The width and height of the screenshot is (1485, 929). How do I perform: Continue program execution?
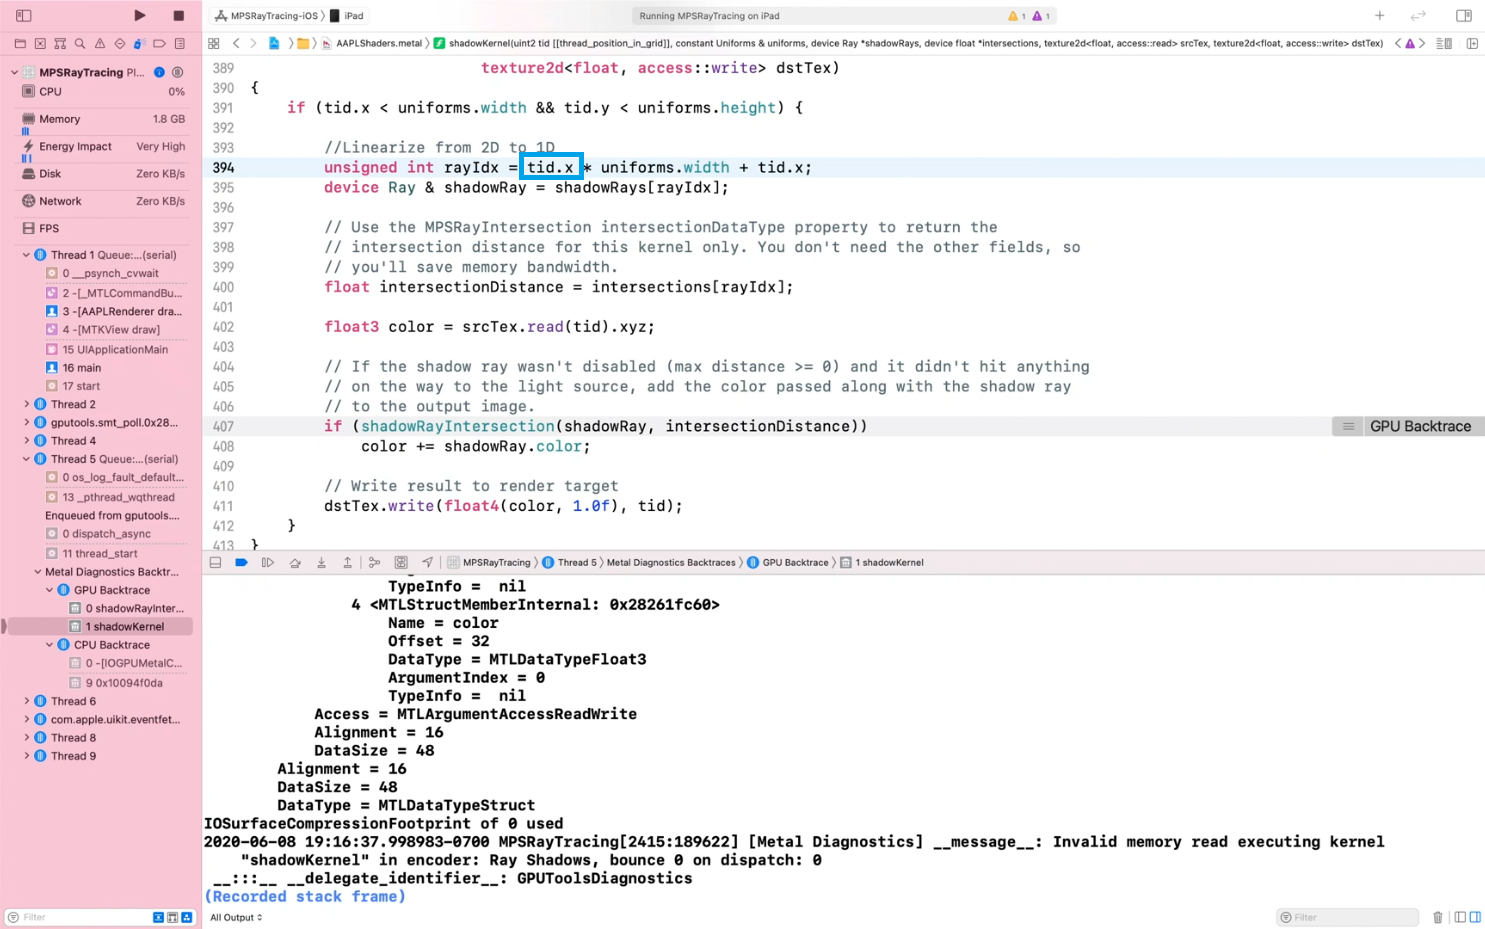click(268, 563)
